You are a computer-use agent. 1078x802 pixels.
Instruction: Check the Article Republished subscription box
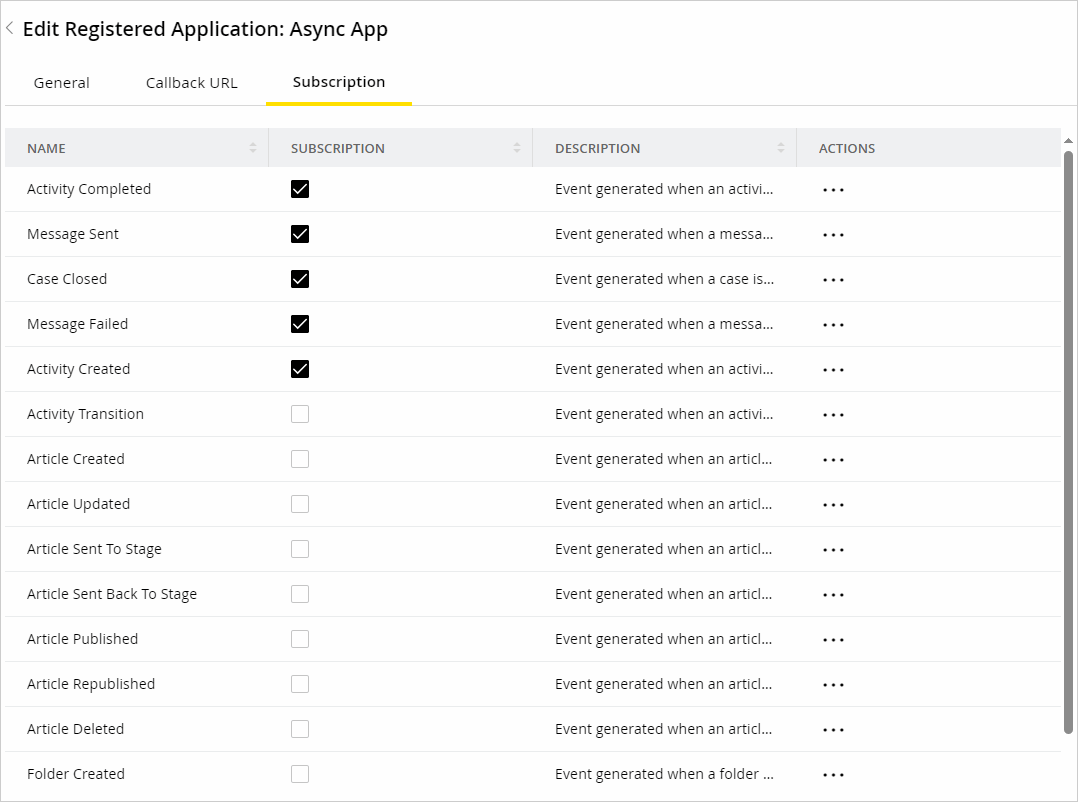click(300, 684)
